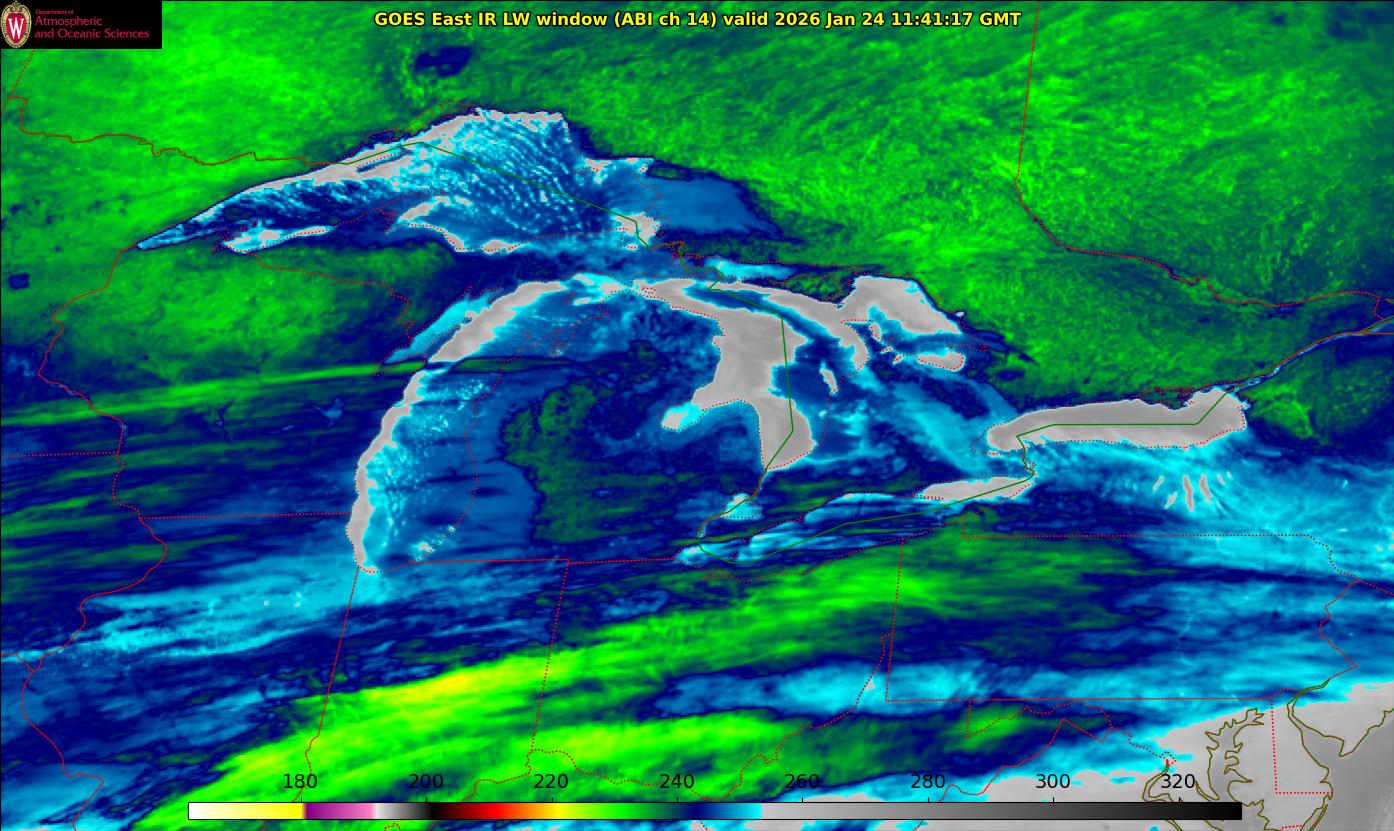The width and height of the screenshot is (1394, 831).
Task: Click the 260 value on the colorbar
Action: tap(802, 782)
